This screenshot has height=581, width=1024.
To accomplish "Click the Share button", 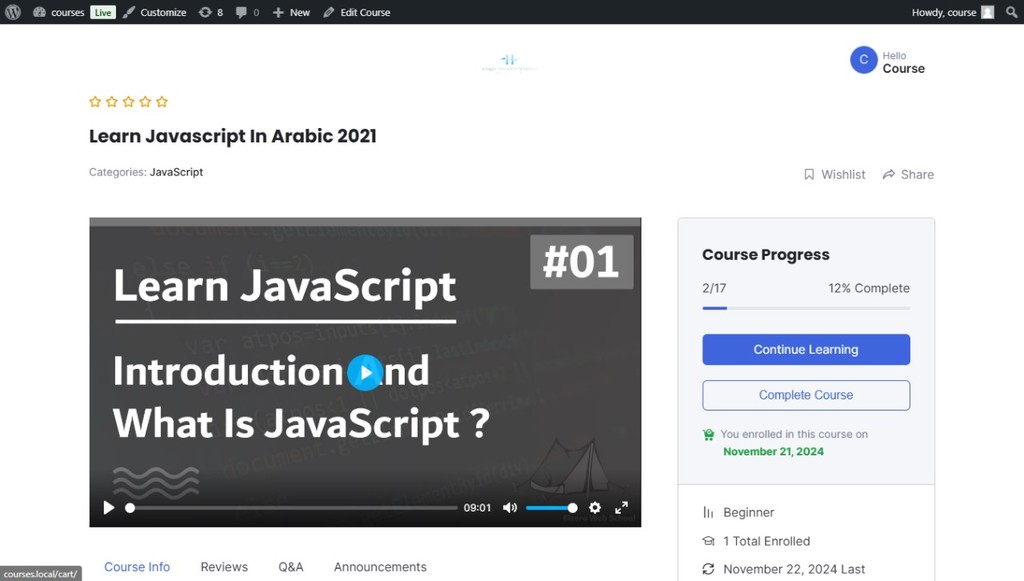I will click(908, 174).
